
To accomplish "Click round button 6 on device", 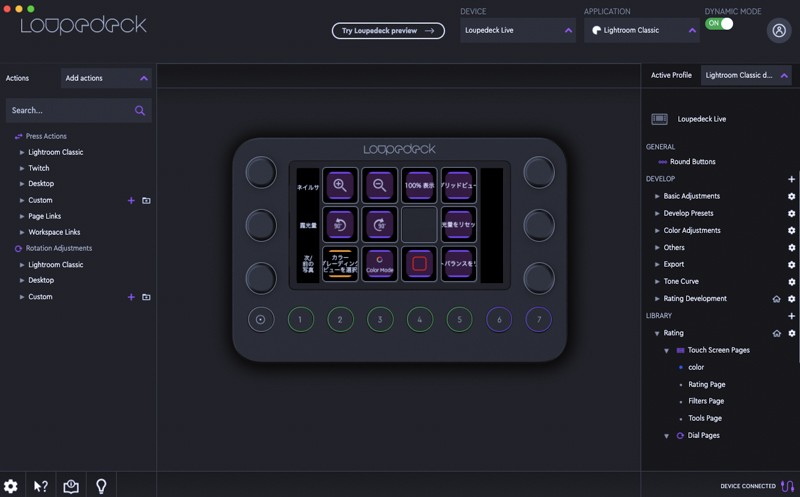I will pyautogui.click(x=499, y=319).
